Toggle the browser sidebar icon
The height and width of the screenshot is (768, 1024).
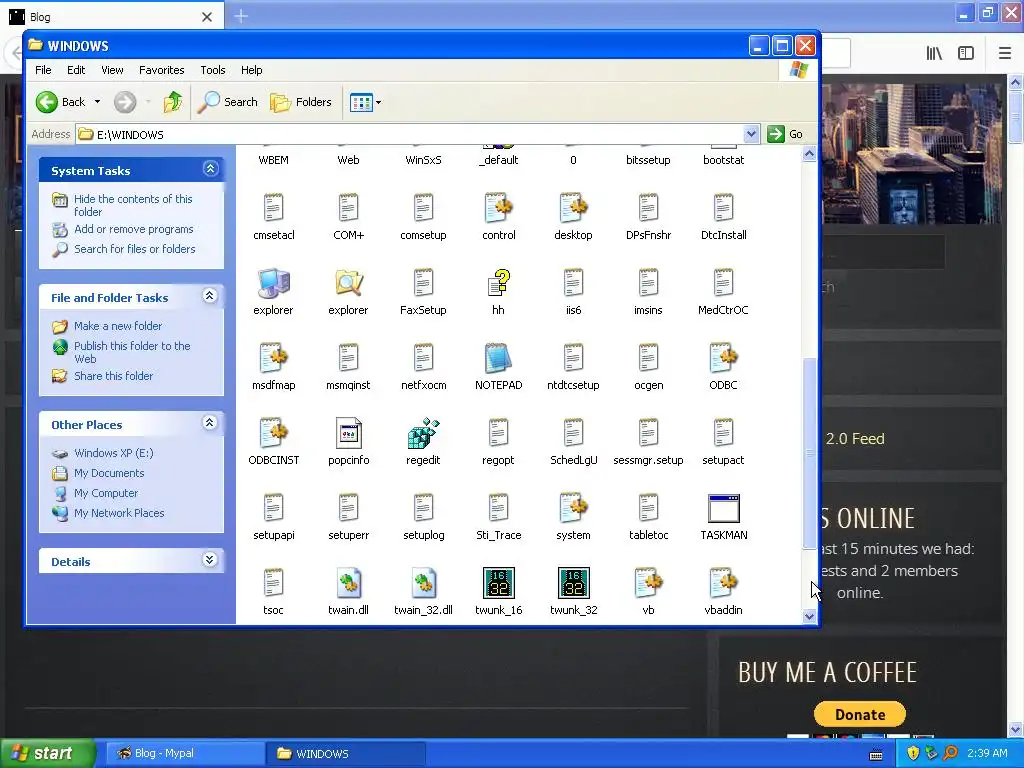tap(966, 53)
